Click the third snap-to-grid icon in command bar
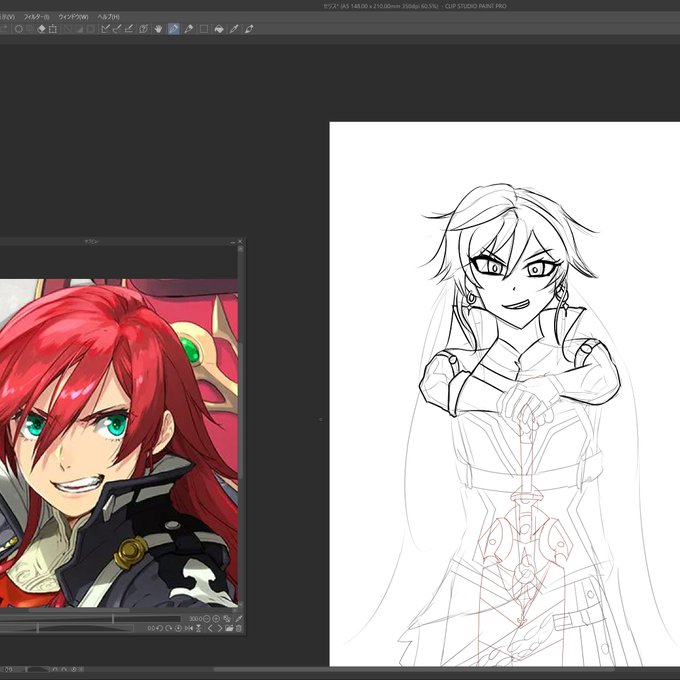 [x=129, y=29]
